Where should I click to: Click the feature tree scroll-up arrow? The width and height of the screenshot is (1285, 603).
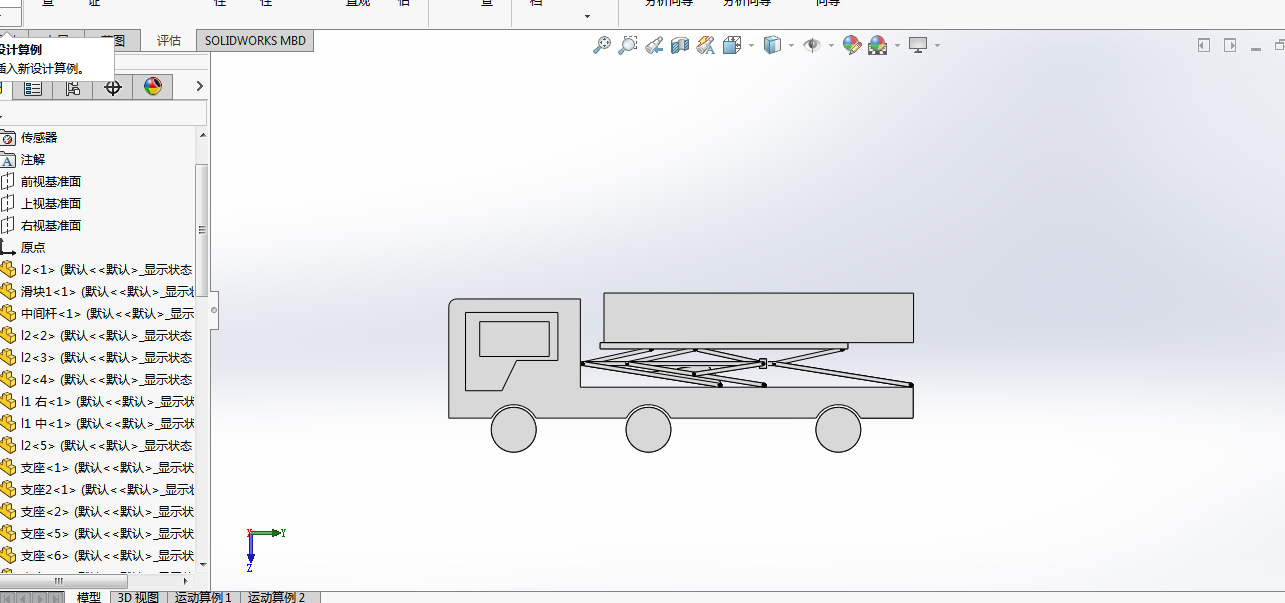[203, 135]
